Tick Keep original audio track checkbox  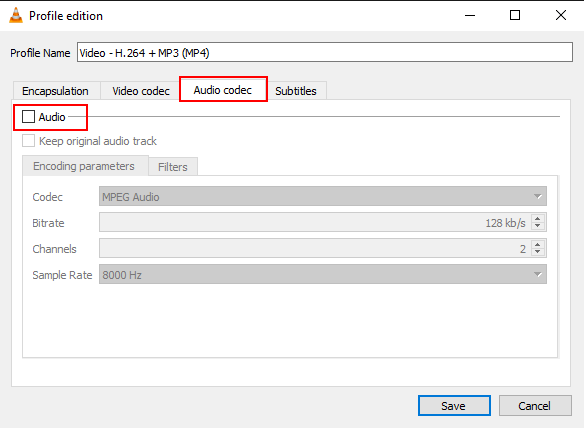click(28, 141)
